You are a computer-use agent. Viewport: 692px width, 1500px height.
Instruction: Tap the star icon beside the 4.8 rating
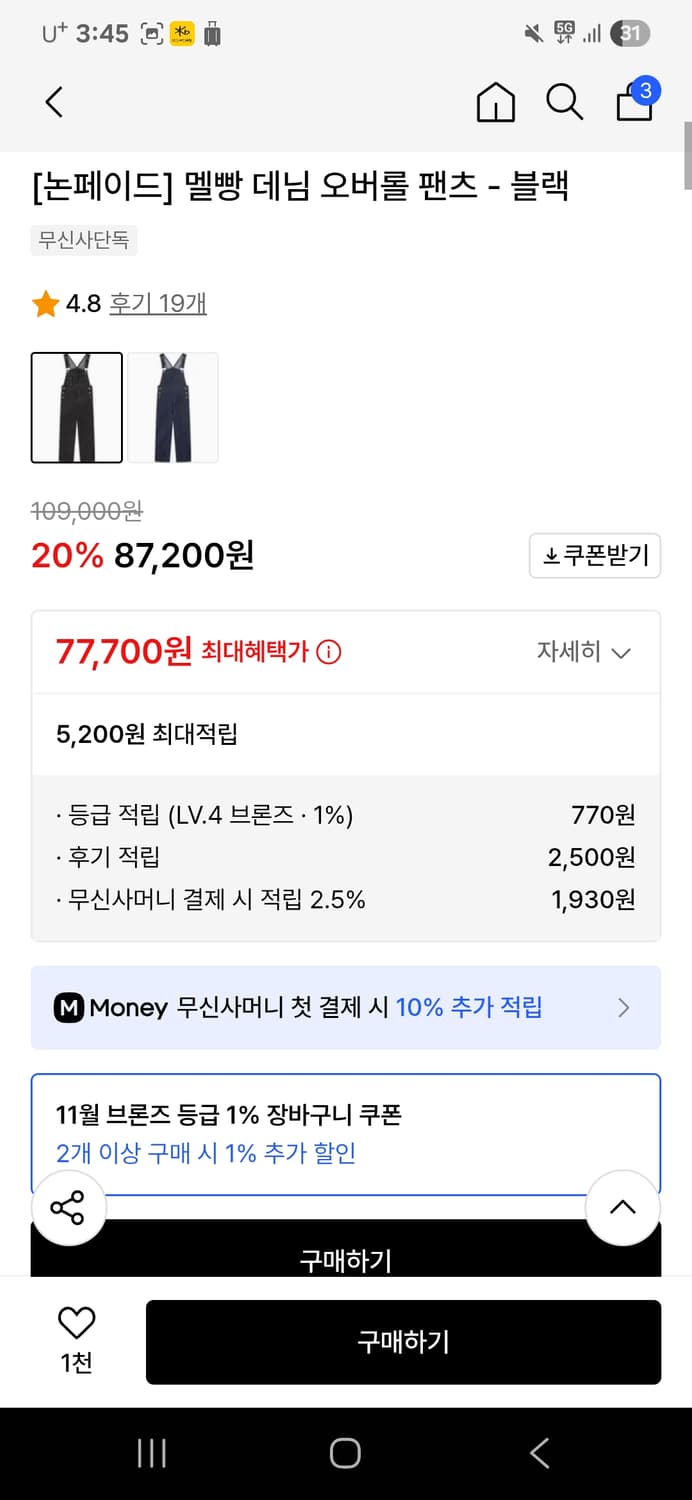coord(44,303)
